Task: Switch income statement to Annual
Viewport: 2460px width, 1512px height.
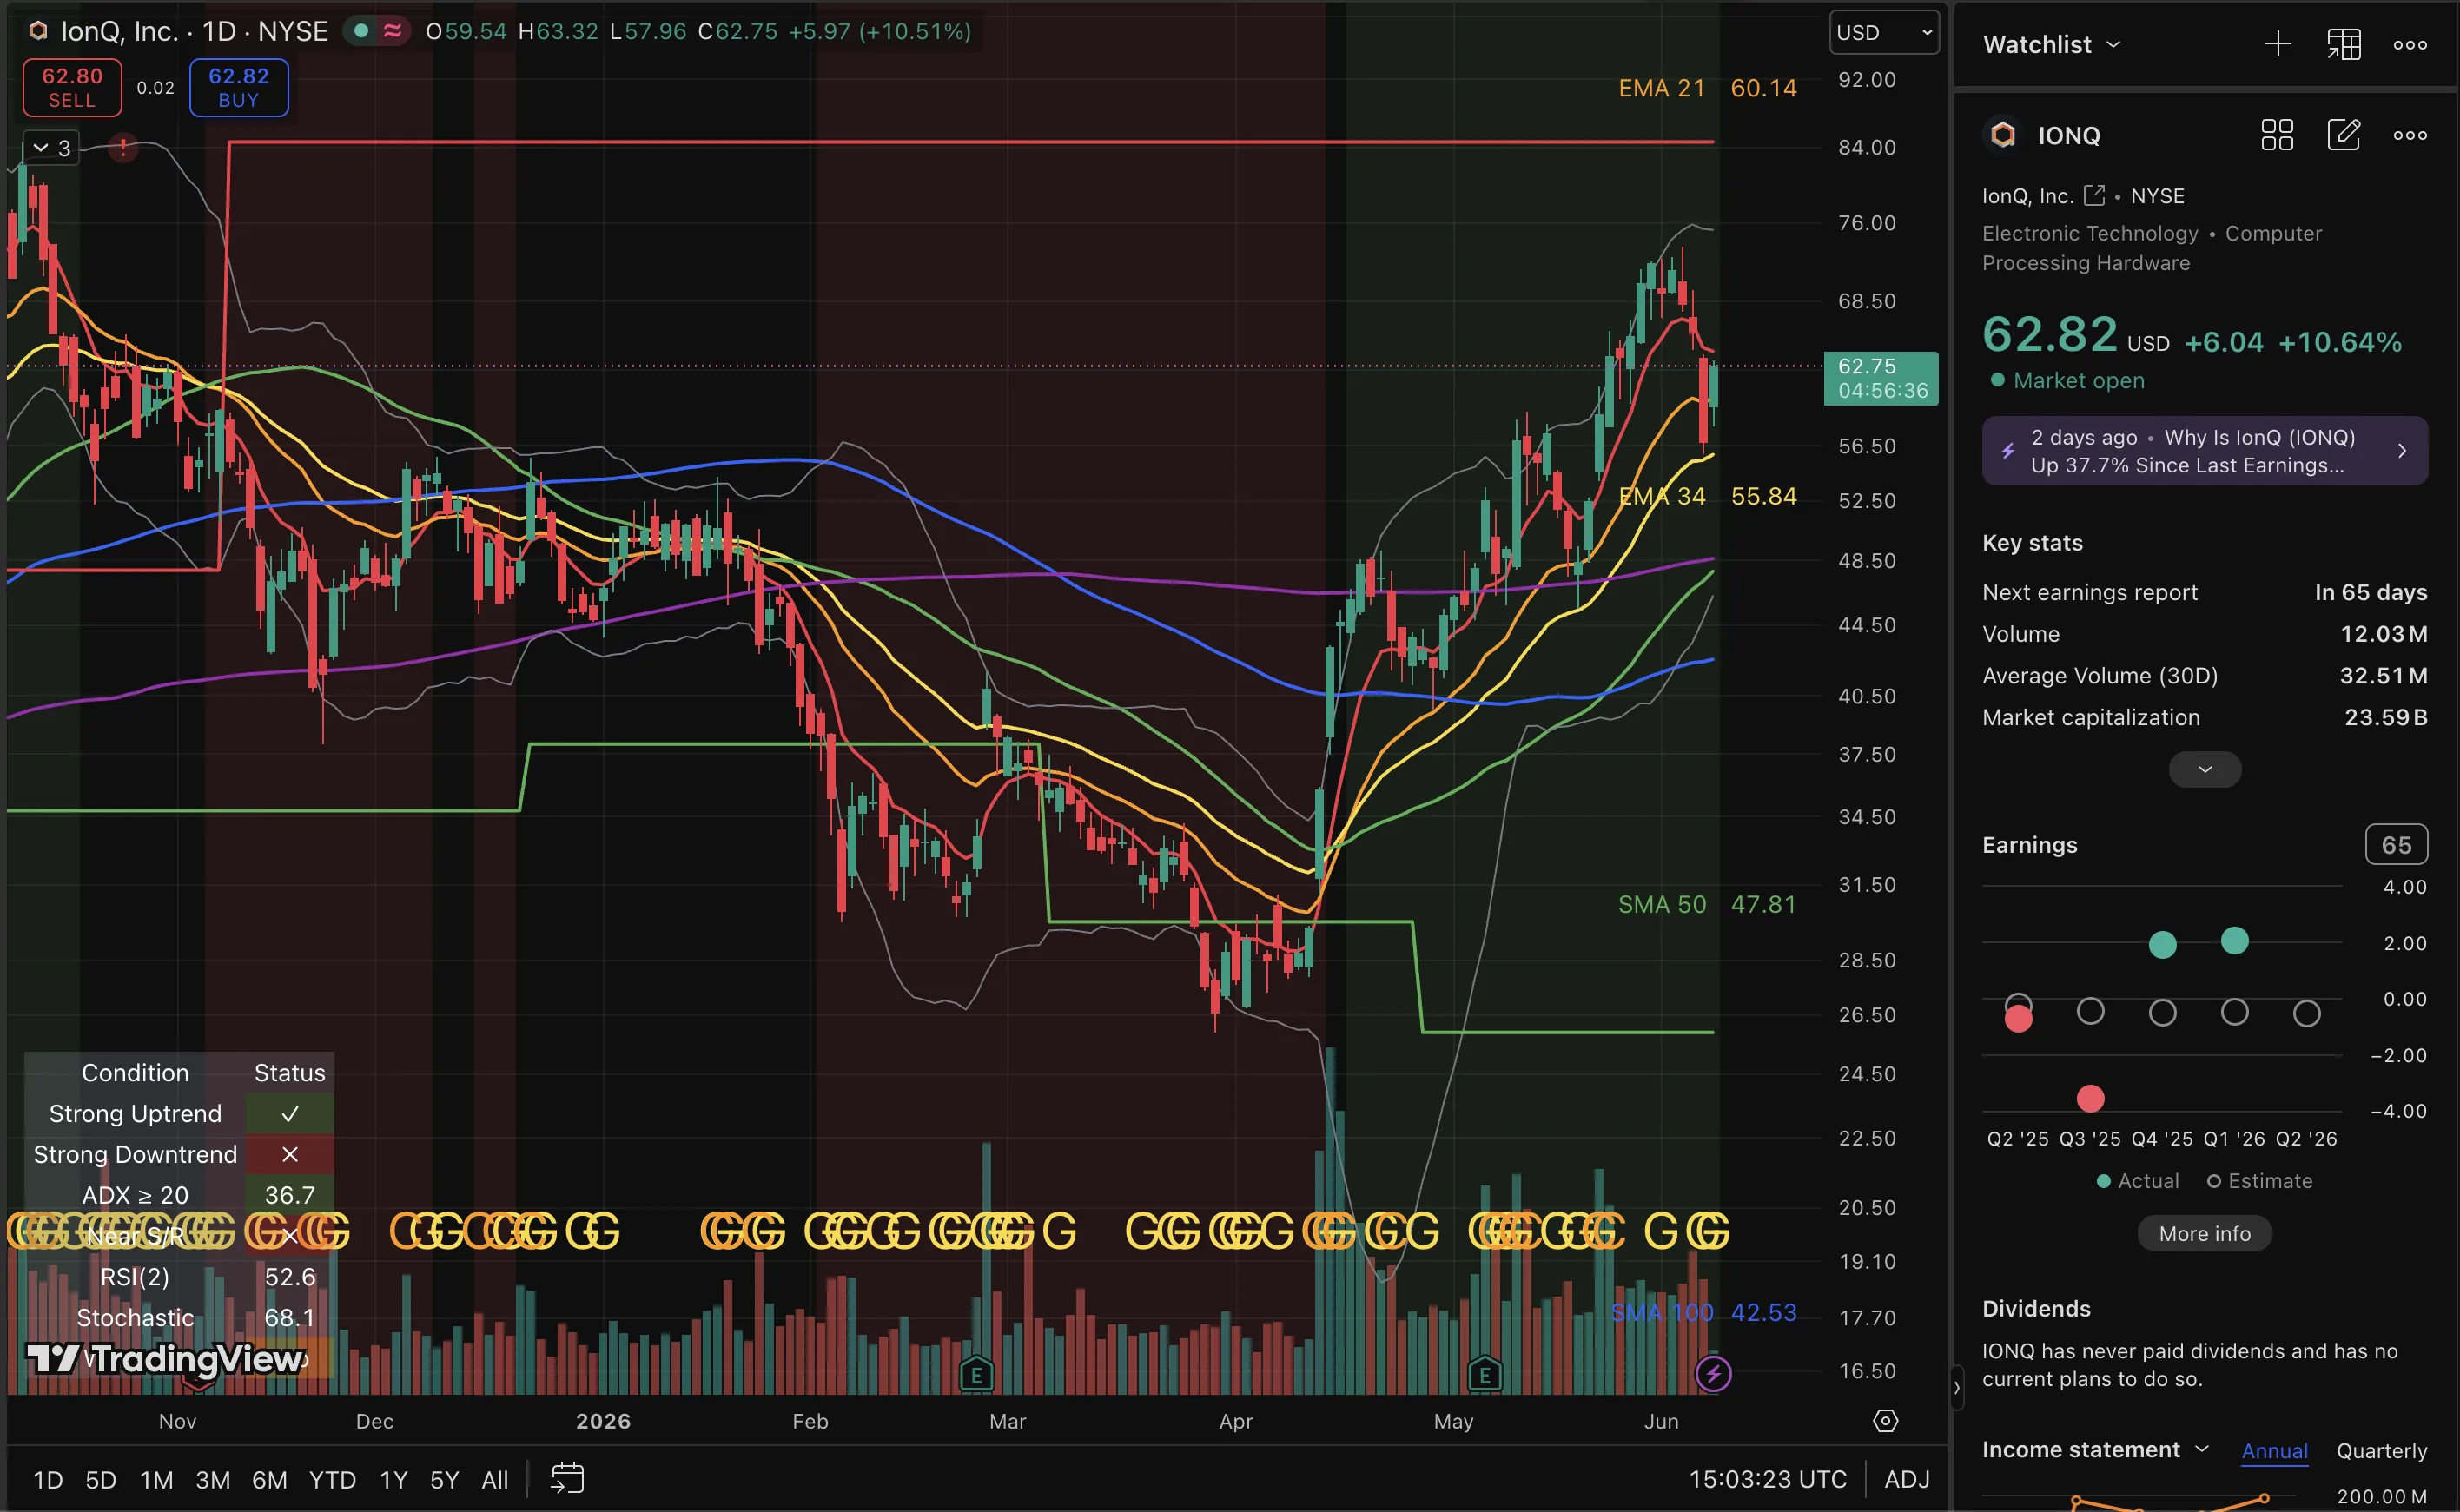Action: 2274,1451
